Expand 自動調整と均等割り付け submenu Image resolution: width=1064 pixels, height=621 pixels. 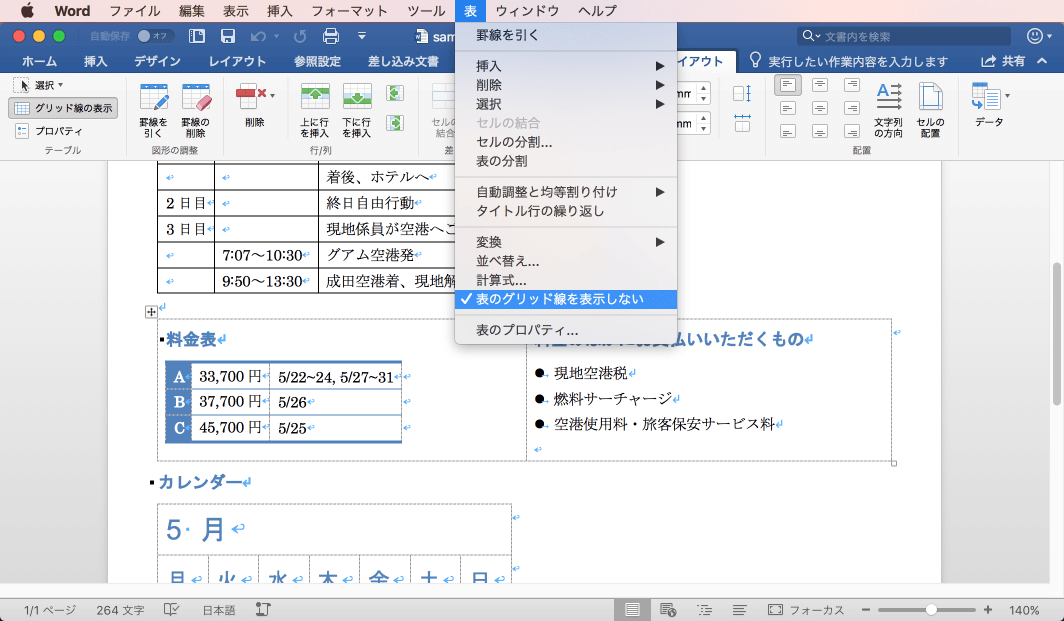[566, 192]
